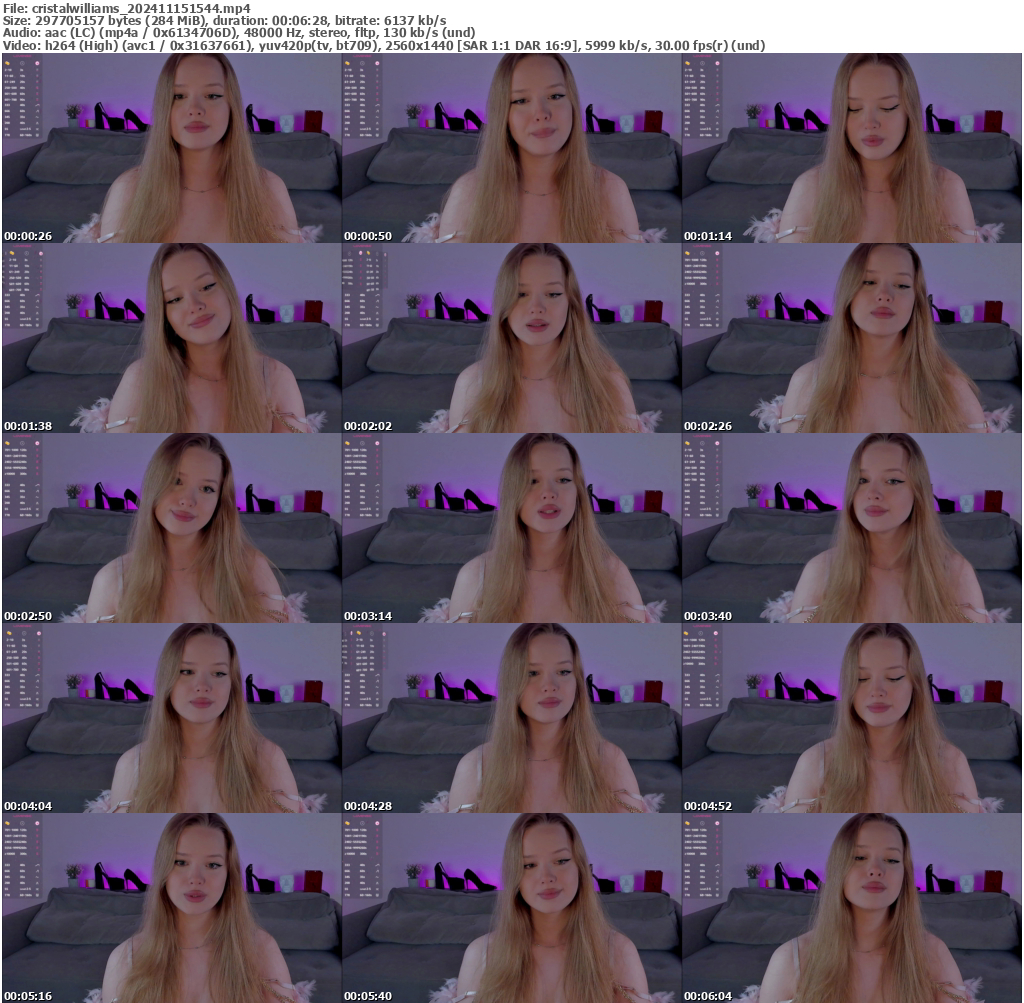Select the 20s tip-duration row in the menu
The height and width of the screenshot is (1003, 1024).
pos(23,83)
